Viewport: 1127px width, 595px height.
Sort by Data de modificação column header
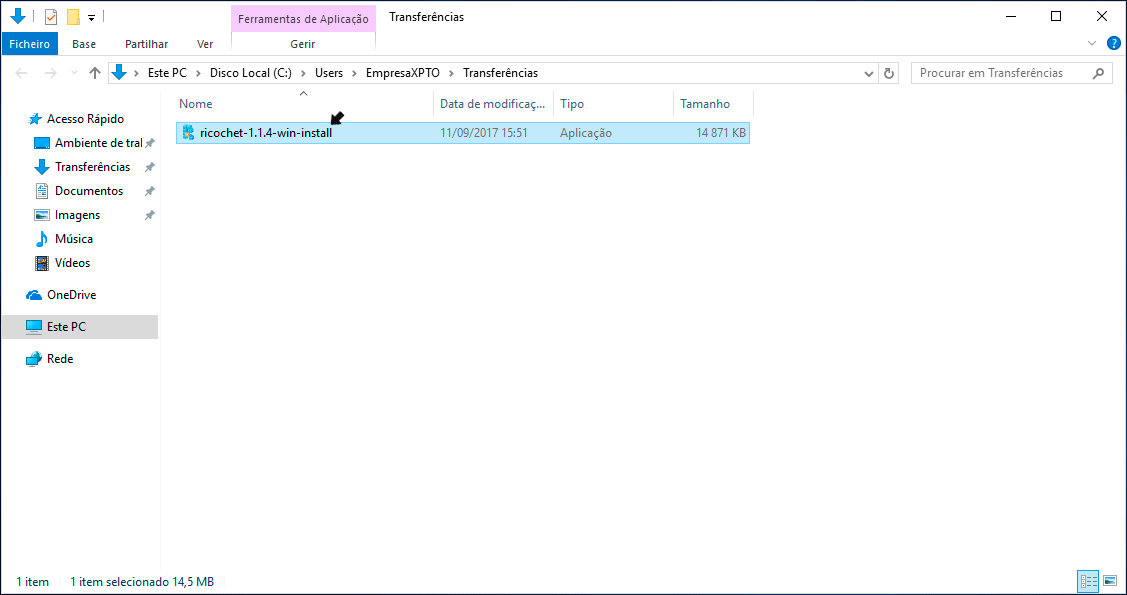pos(494,104)
